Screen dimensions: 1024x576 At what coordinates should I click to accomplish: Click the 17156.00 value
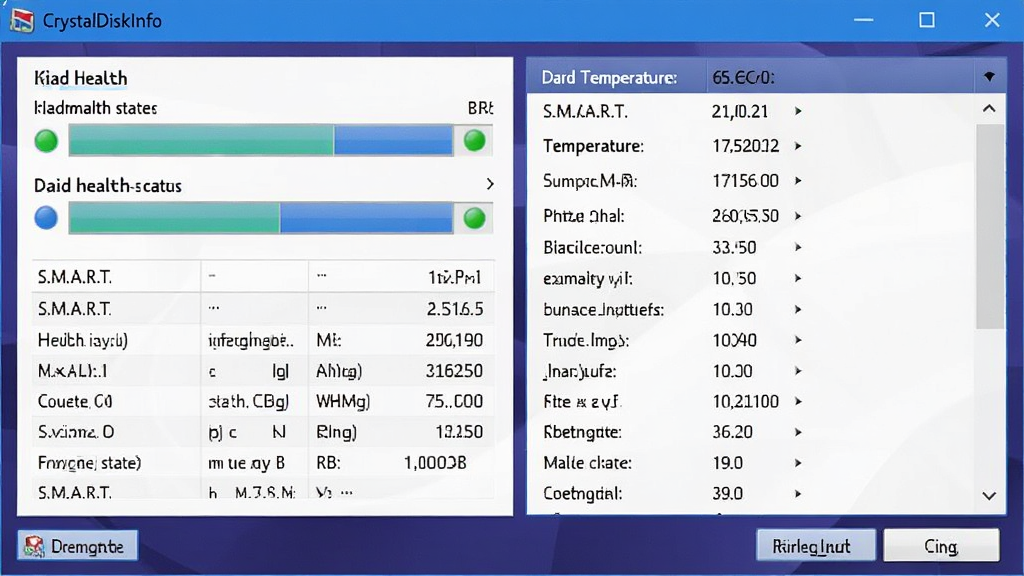click(745, 181)
